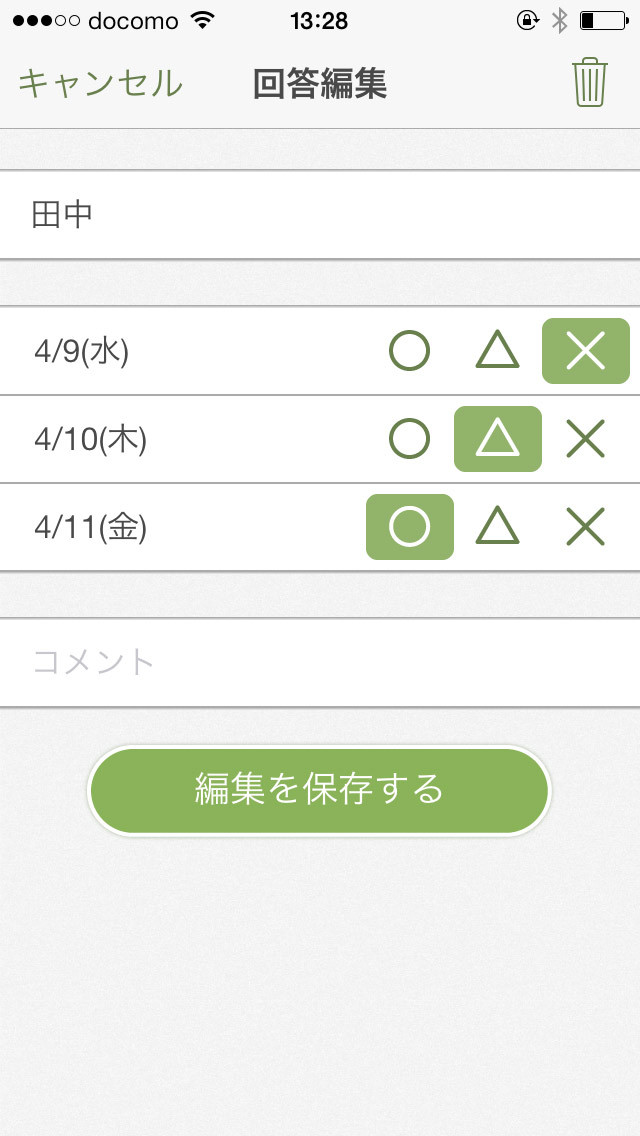Mark 4/10(木) with the cross
Viewport: 640px width, 1136px height.
coord(585,439)
